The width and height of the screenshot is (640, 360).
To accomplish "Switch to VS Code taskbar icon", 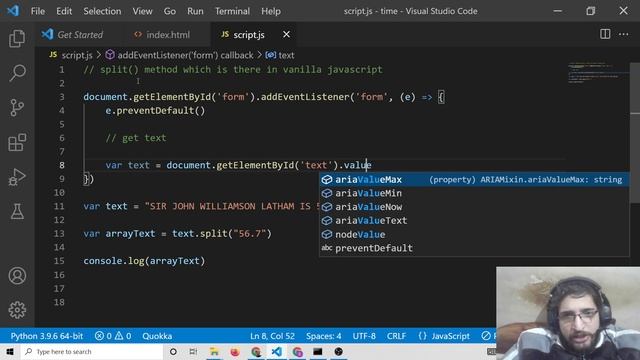I will pyautogui.click(x=276, y=351).
